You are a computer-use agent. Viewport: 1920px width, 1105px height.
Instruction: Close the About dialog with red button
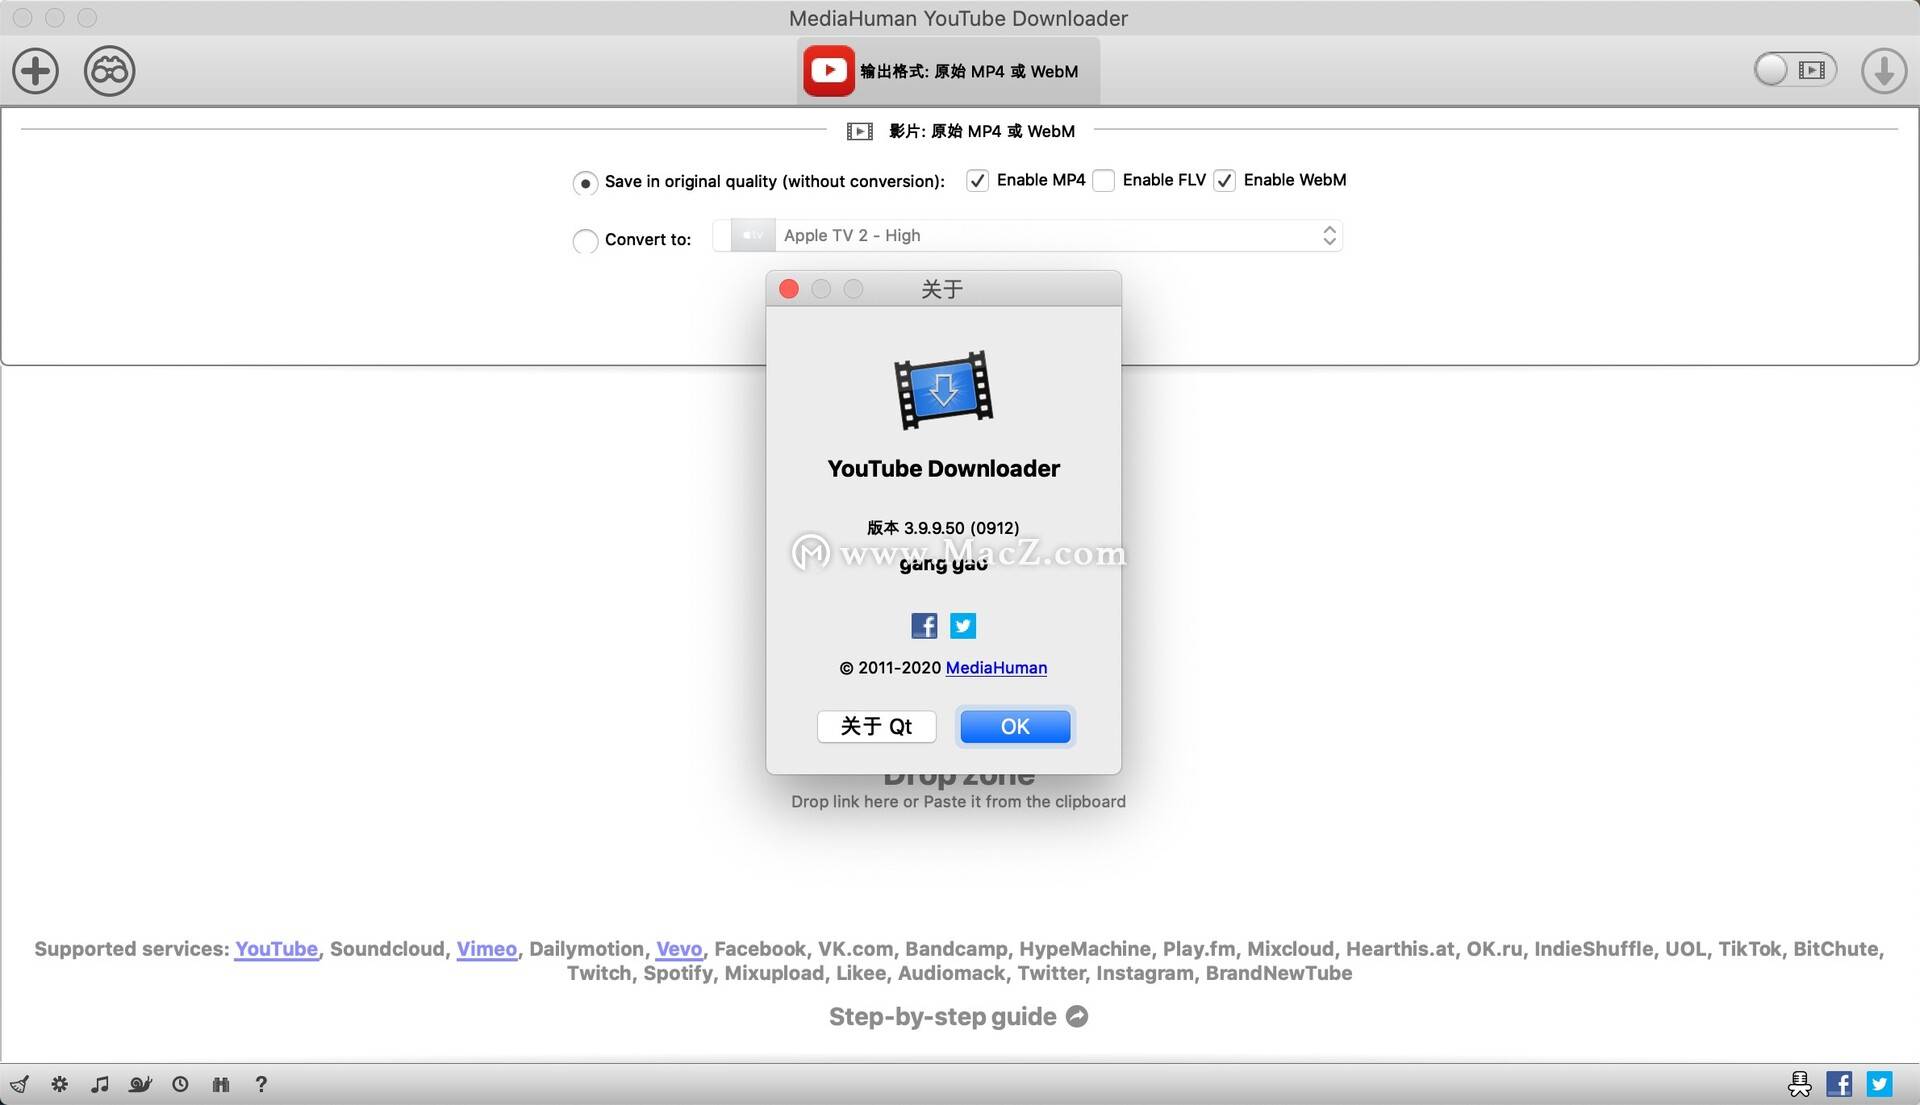(789, 289)
